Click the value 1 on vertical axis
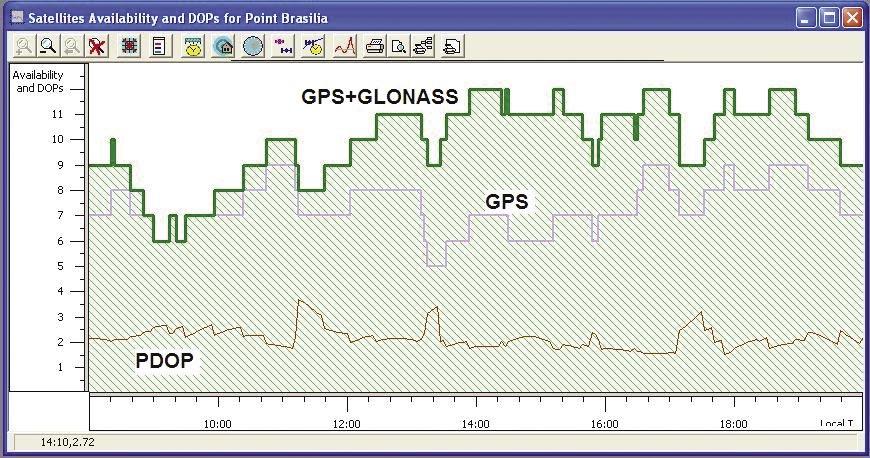The height and width of the screenshot is (458, 870). pos(60,368)
